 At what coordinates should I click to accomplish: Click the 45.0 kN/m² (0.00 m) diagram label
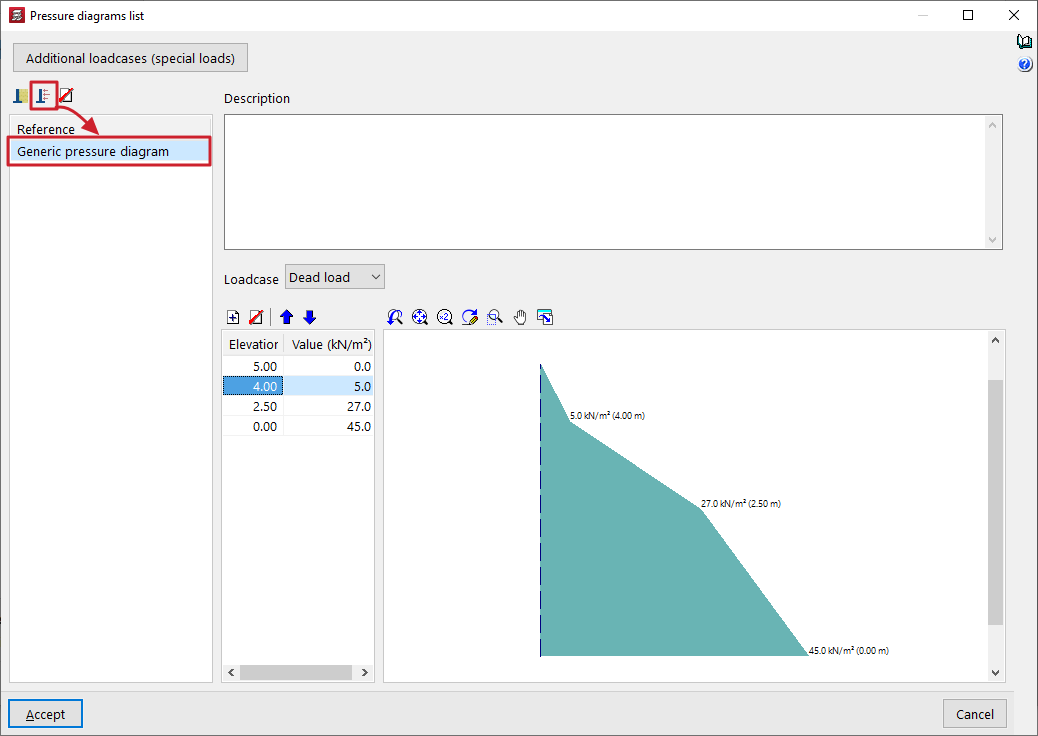coord(849,651)
